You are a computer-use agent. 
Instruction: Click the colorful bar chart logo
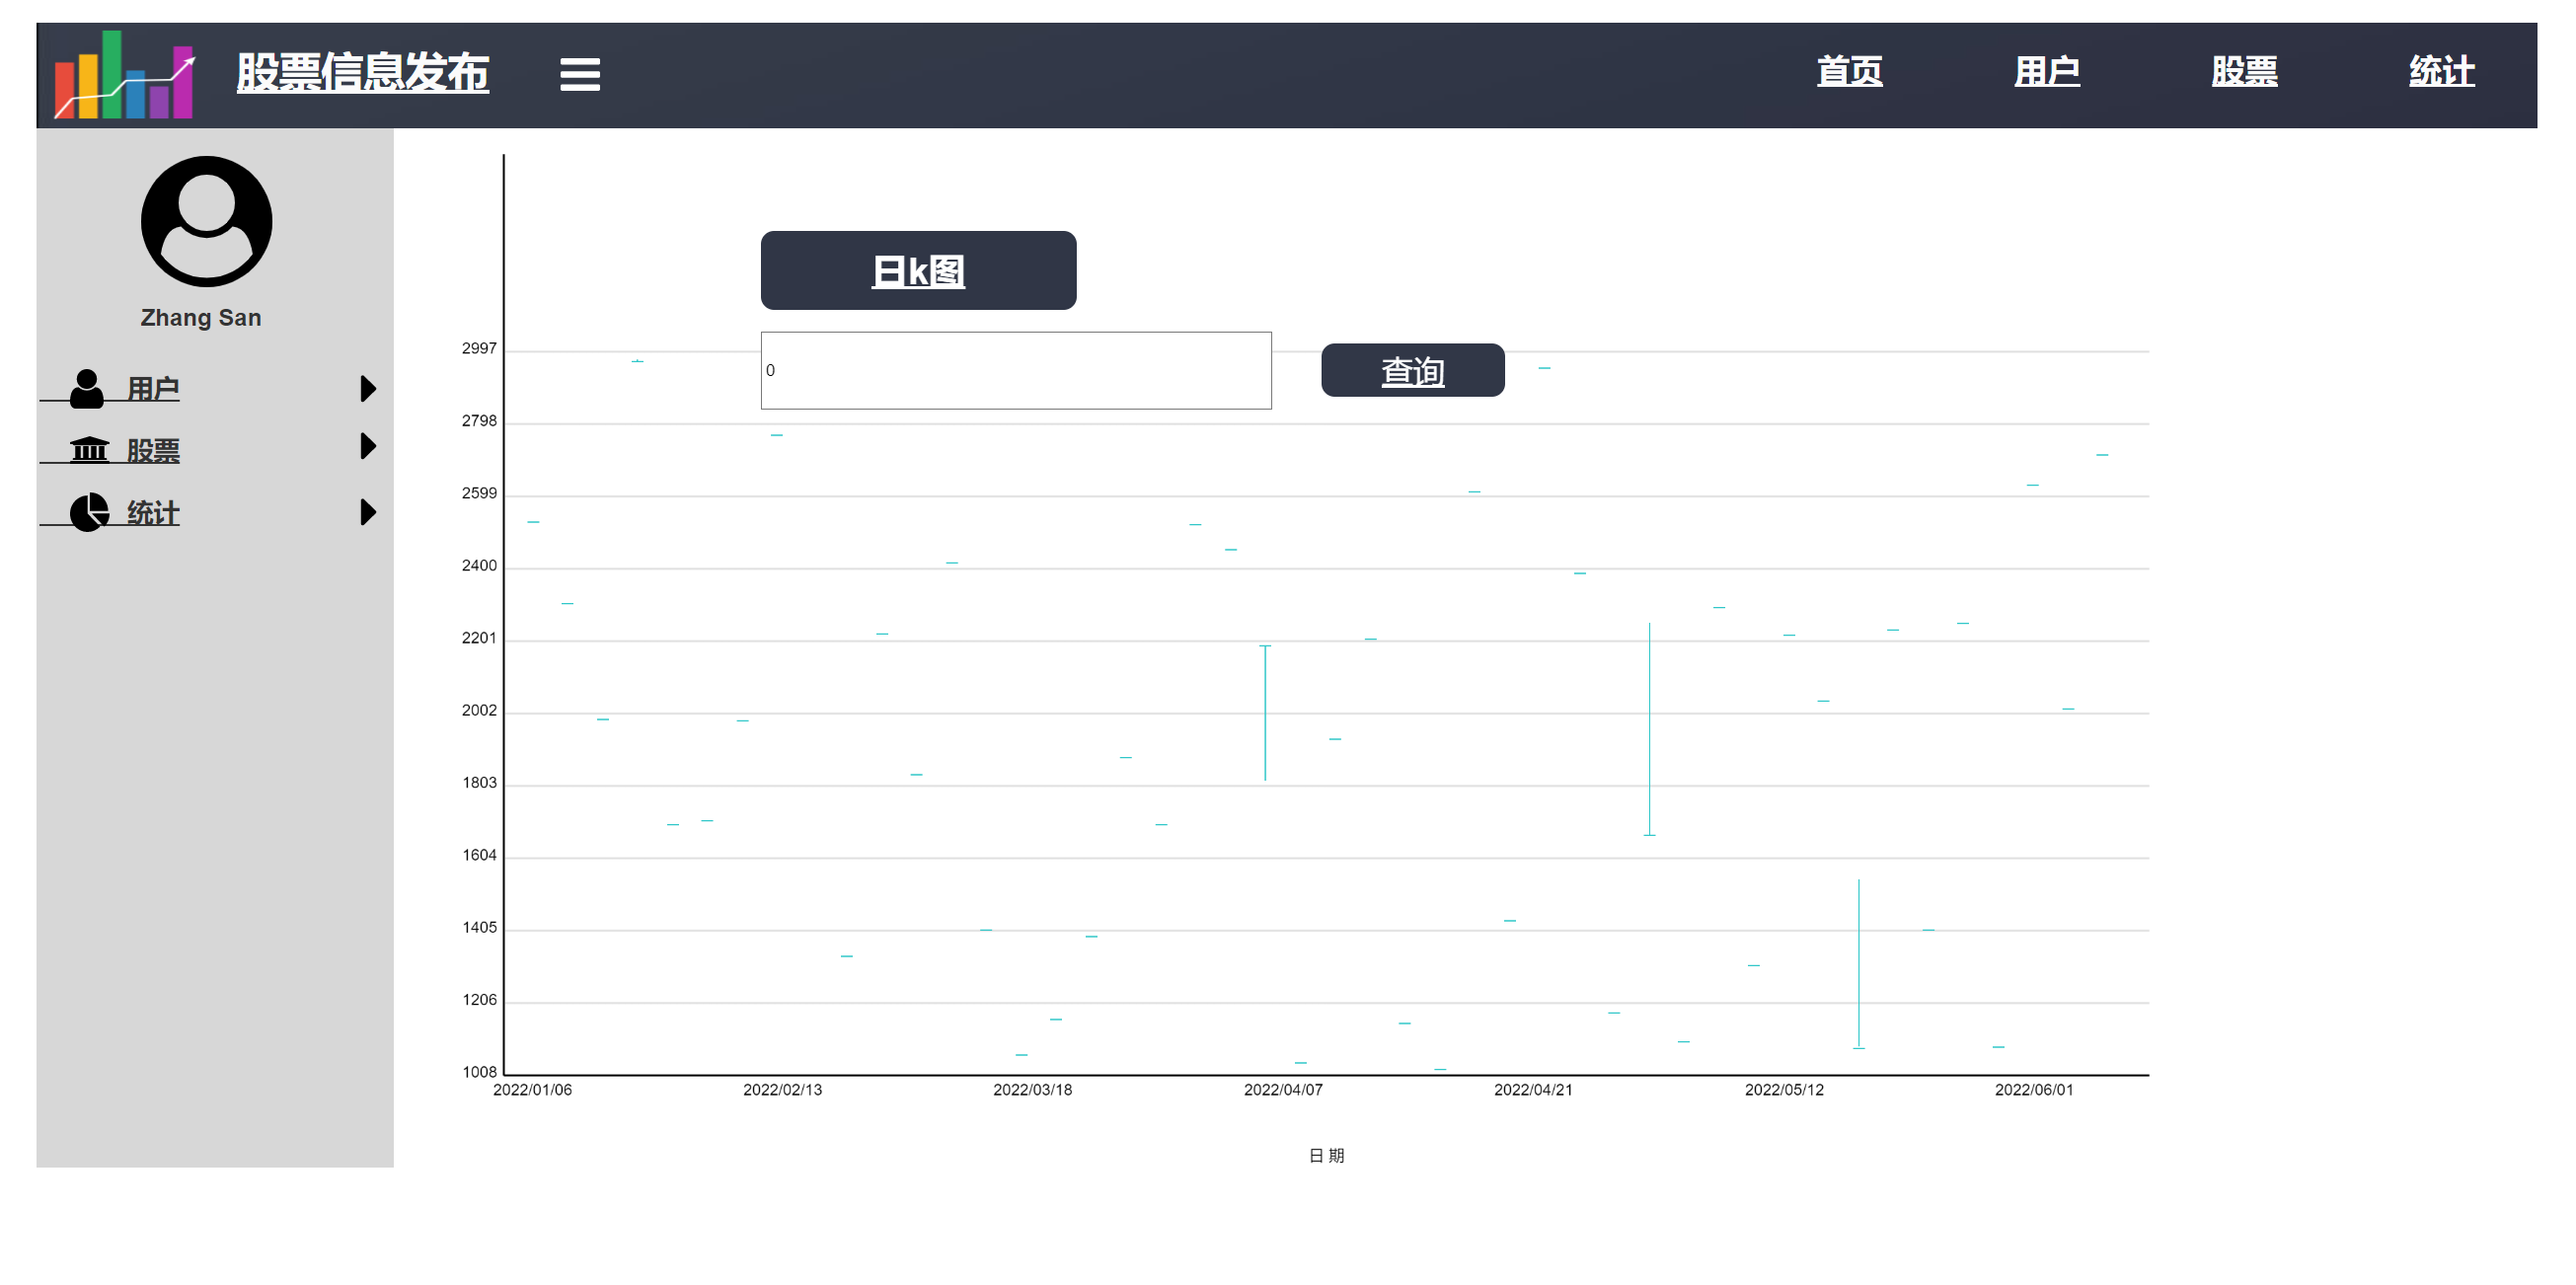click(124, 75)
